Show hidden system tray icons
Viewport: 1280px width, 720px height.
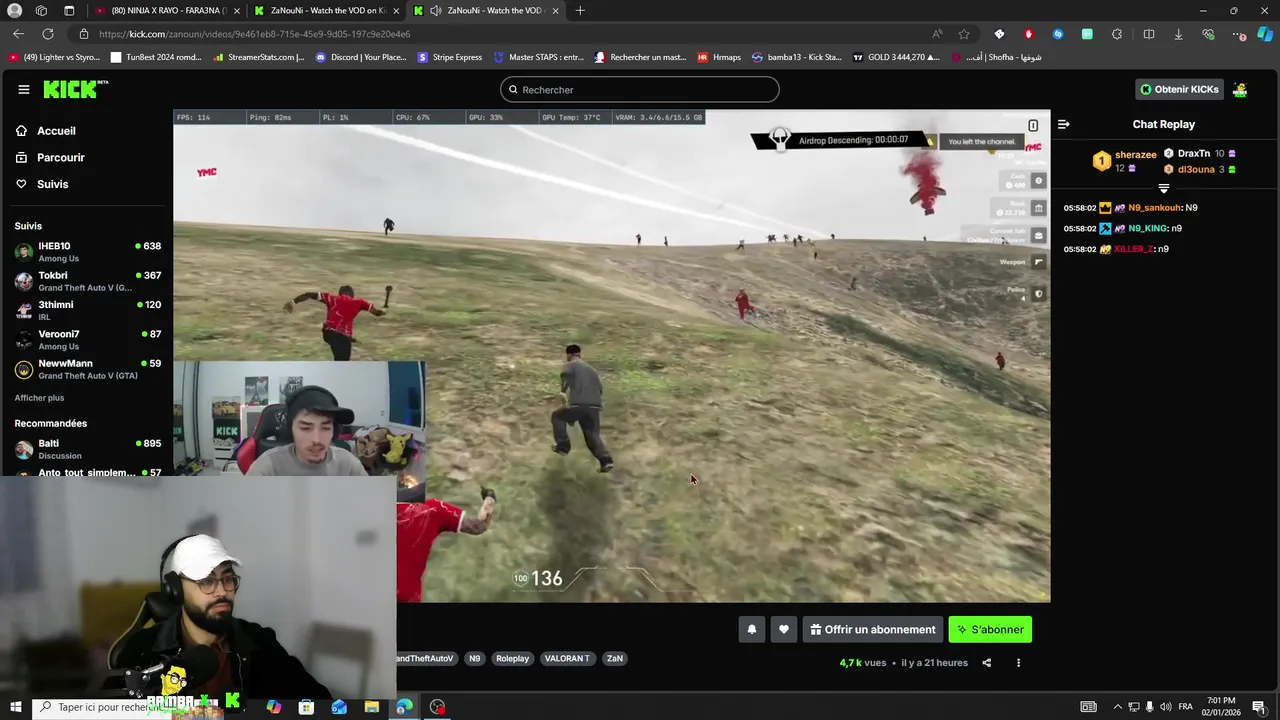[x=1117, y=707]
